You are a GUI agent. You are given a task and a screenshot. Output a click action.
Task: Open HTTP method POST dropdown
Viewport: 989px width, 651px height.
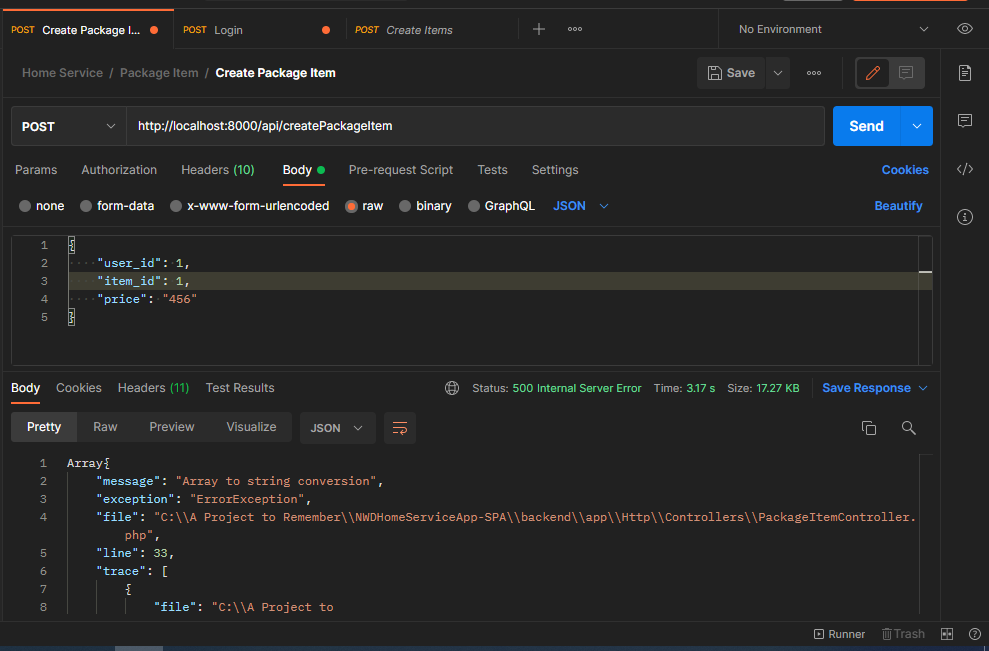tap(69, 126)
